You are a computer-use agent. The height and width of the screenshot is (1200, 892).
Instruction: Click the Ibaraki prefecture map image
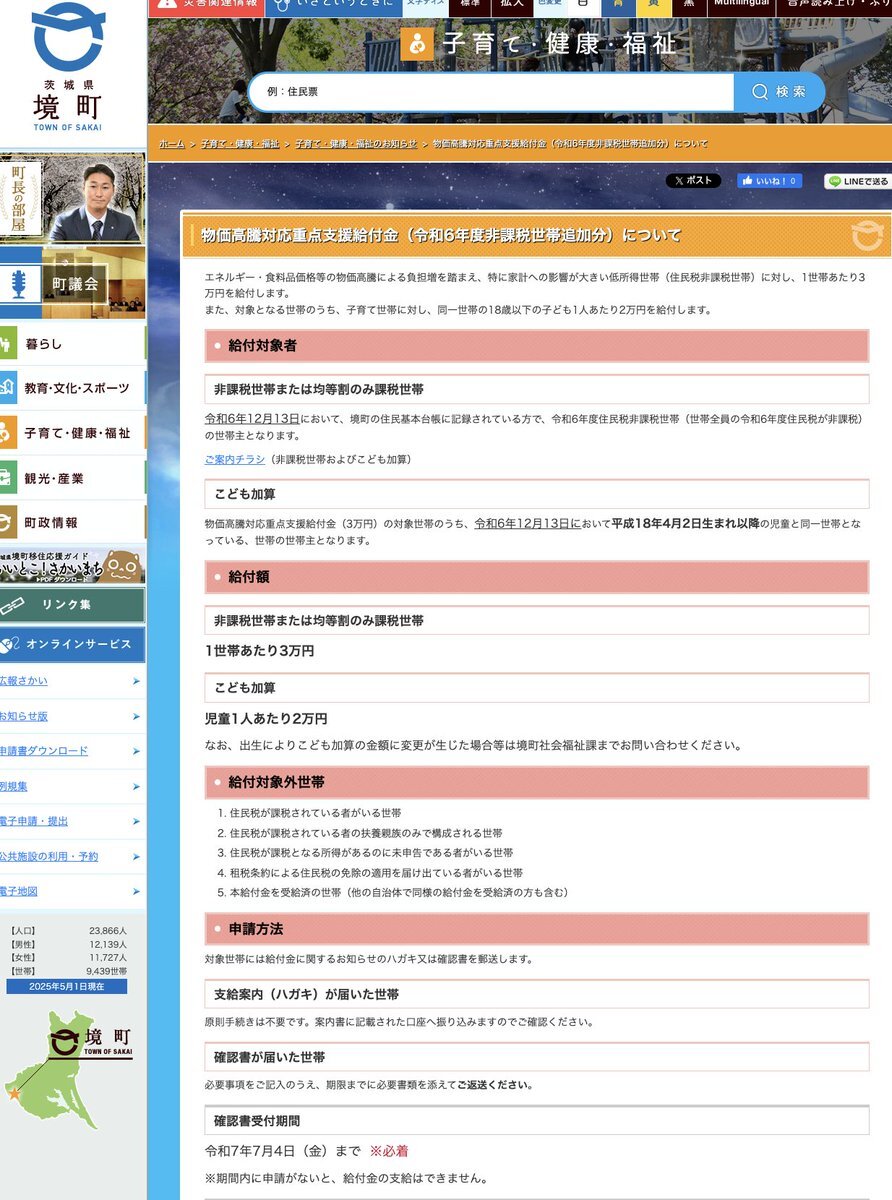[70, 1070]
